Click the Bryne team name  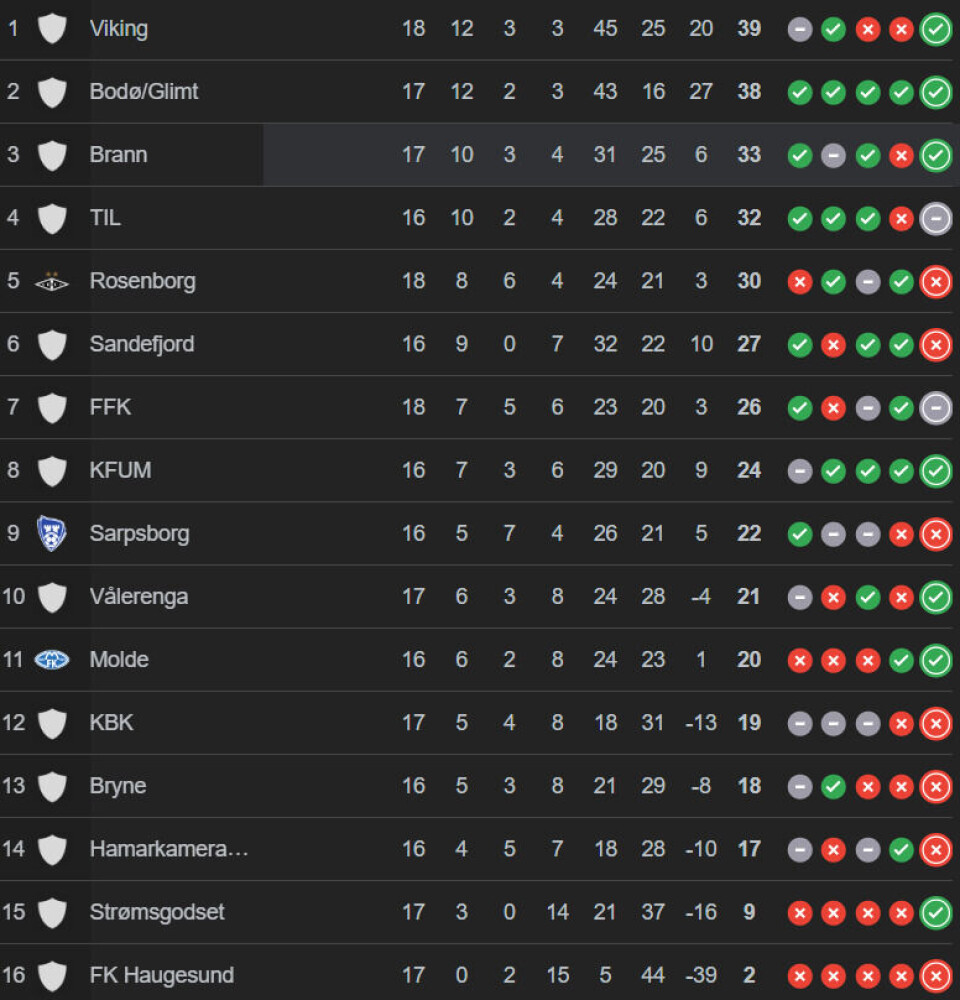[118, 786]
